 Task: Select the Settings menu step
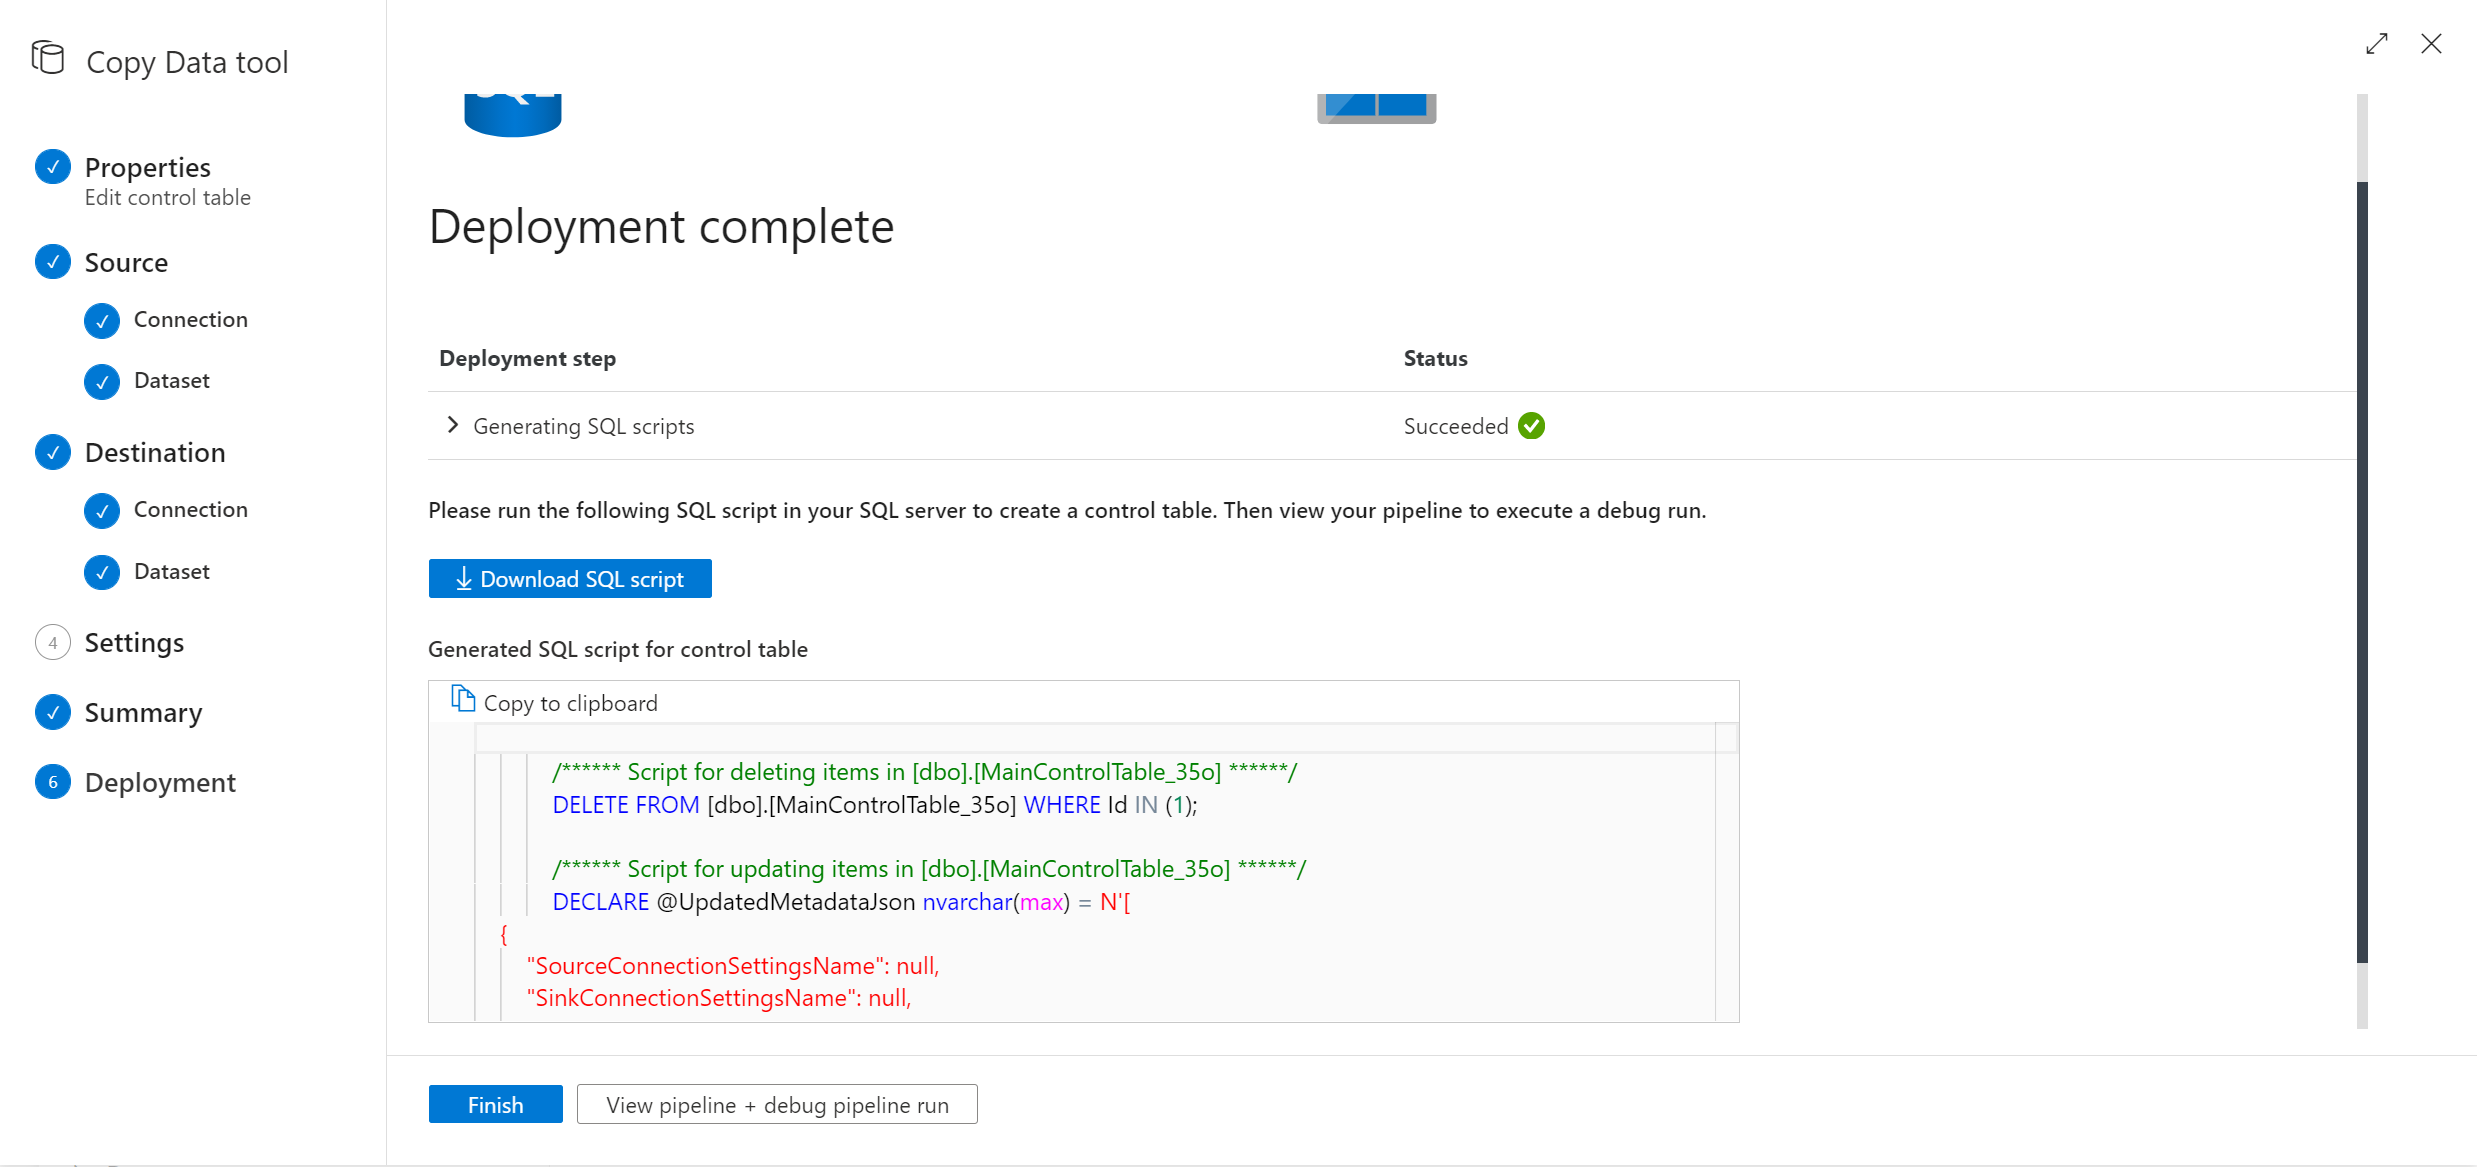pos(134,641)
